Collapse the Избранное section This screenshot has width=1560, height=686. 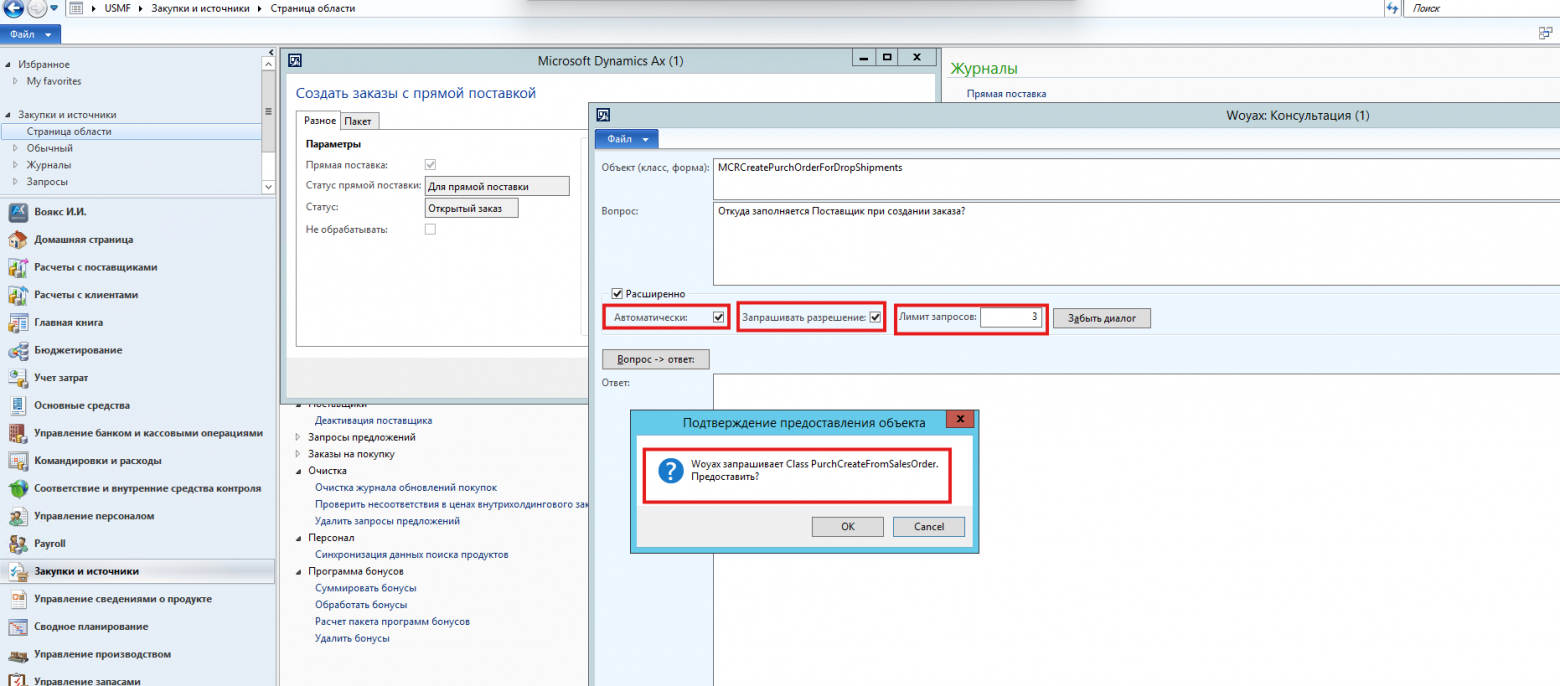pyautogui.click(x=8, y=64)
